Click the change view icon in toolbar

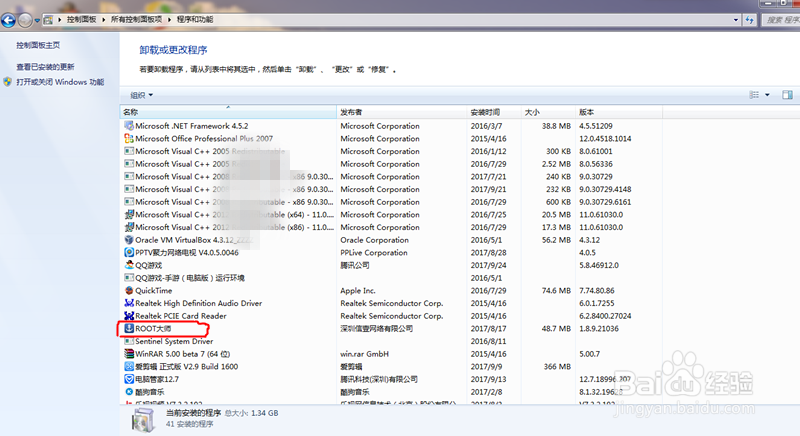pos(754,95)
